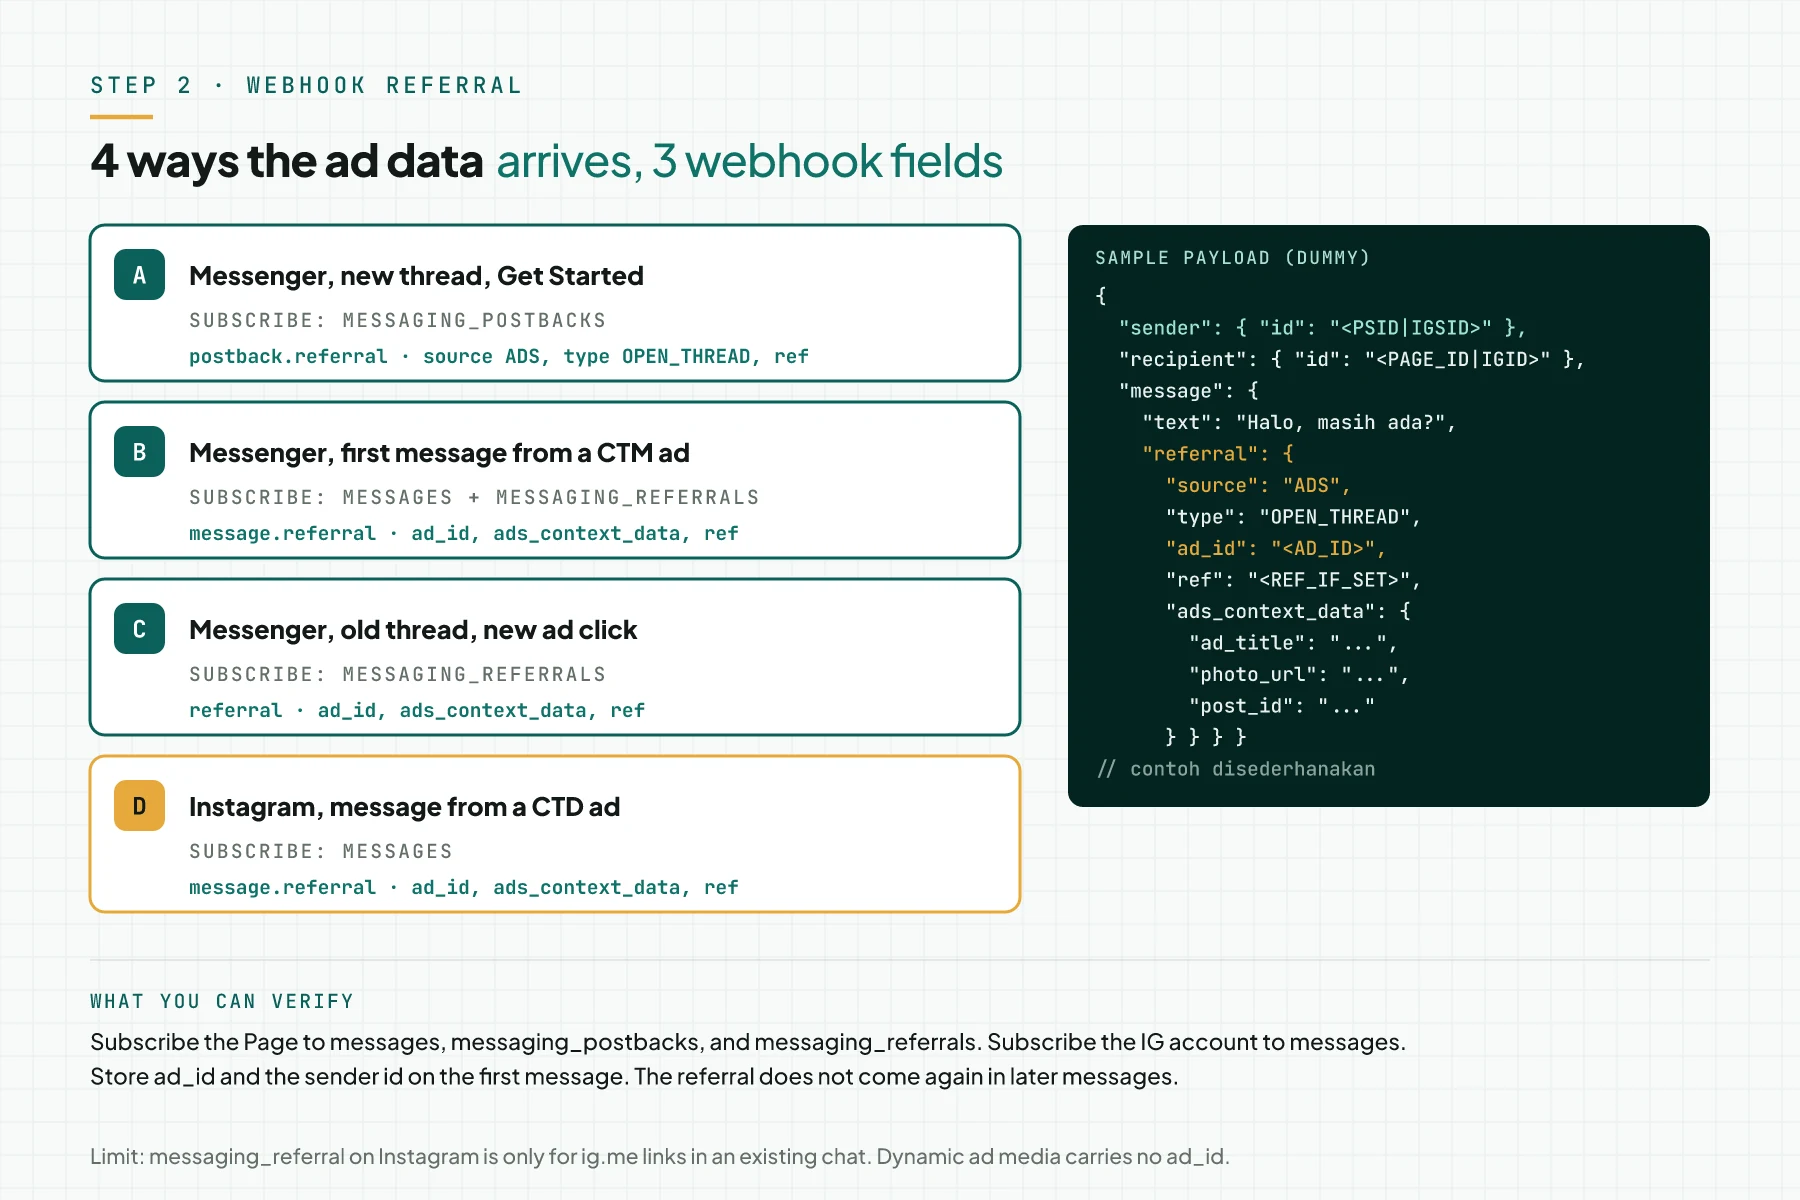Image resolution: width=1800 pixels, height=1200 pixels.
Task: Click the "message": { line in payload
Action: coord(1189,391)
